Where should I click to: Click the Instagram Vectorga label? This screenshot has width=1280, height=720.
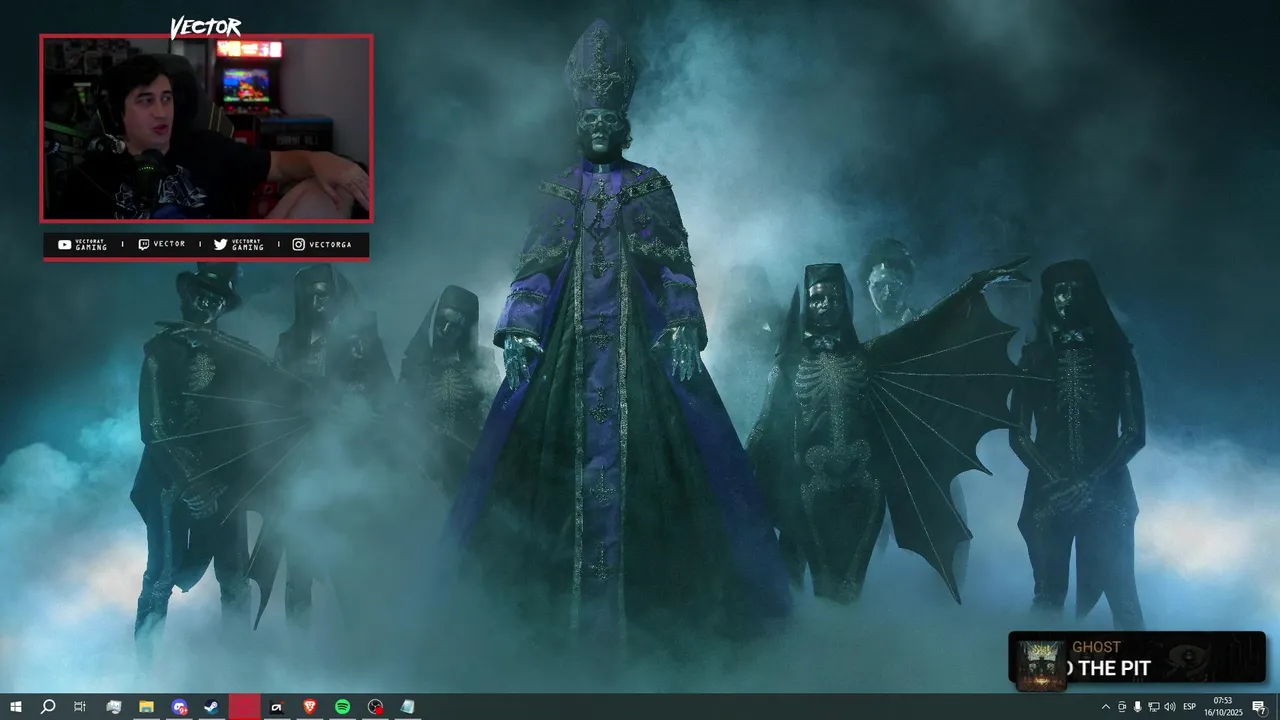(x=321, y=244)
